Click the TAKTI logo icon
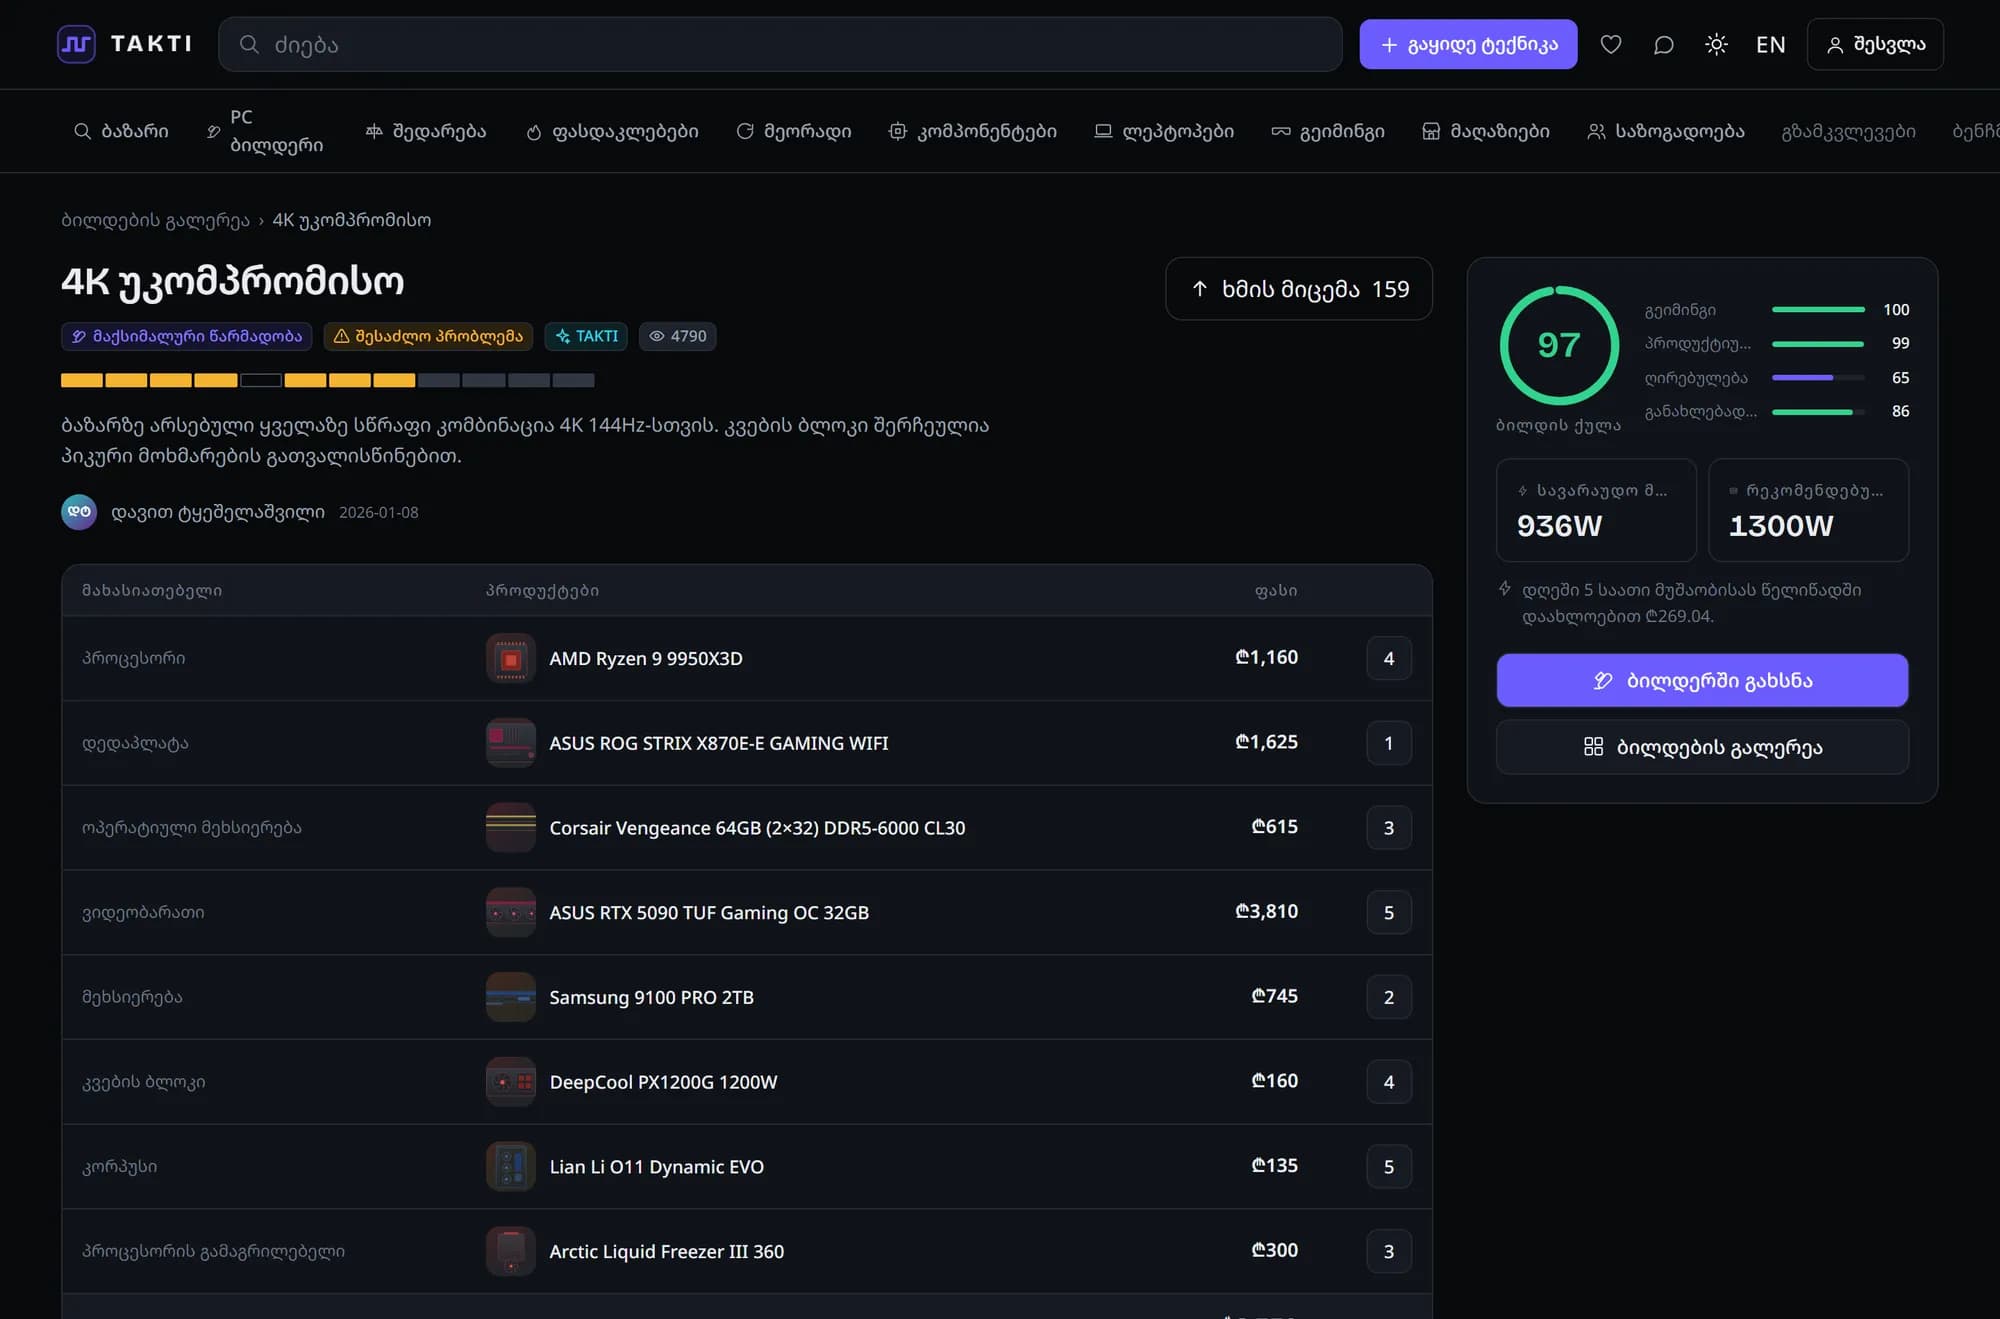 [x=76, y=44]
